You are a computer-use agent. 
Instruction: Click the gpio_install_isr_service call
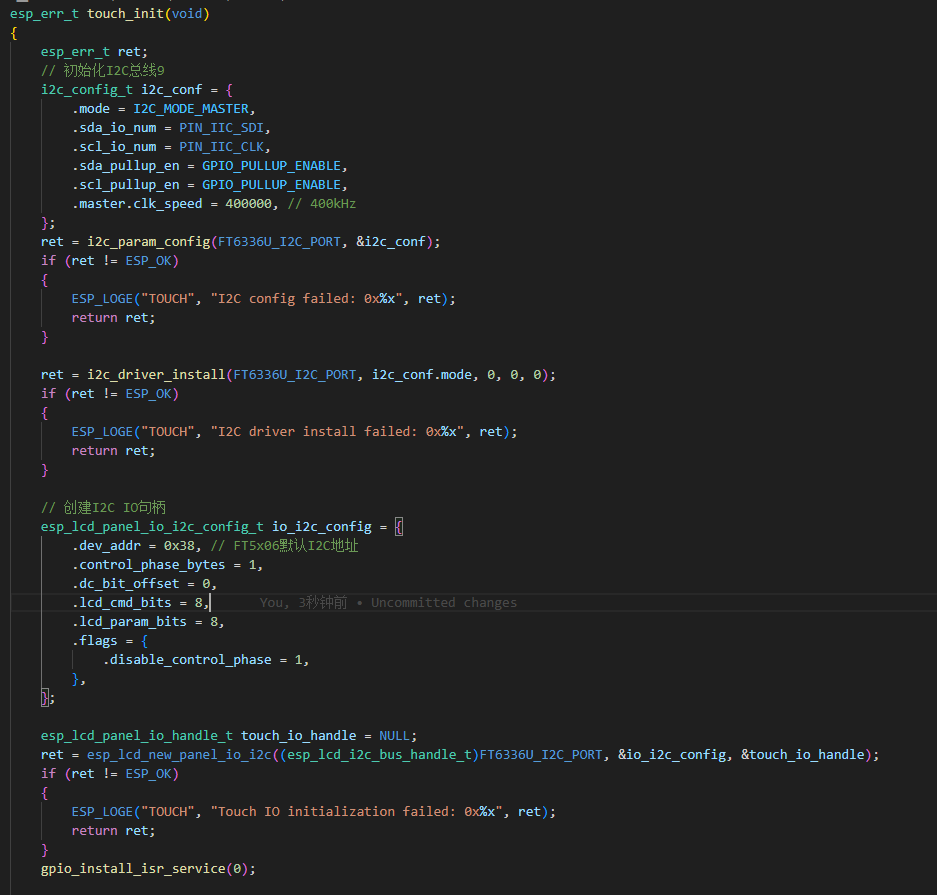pos(133,869)
